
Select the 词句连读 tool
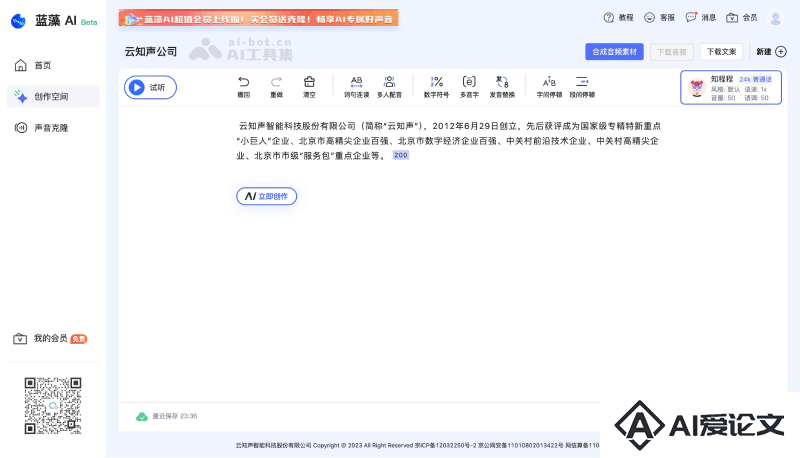click(x=356, y=86)
